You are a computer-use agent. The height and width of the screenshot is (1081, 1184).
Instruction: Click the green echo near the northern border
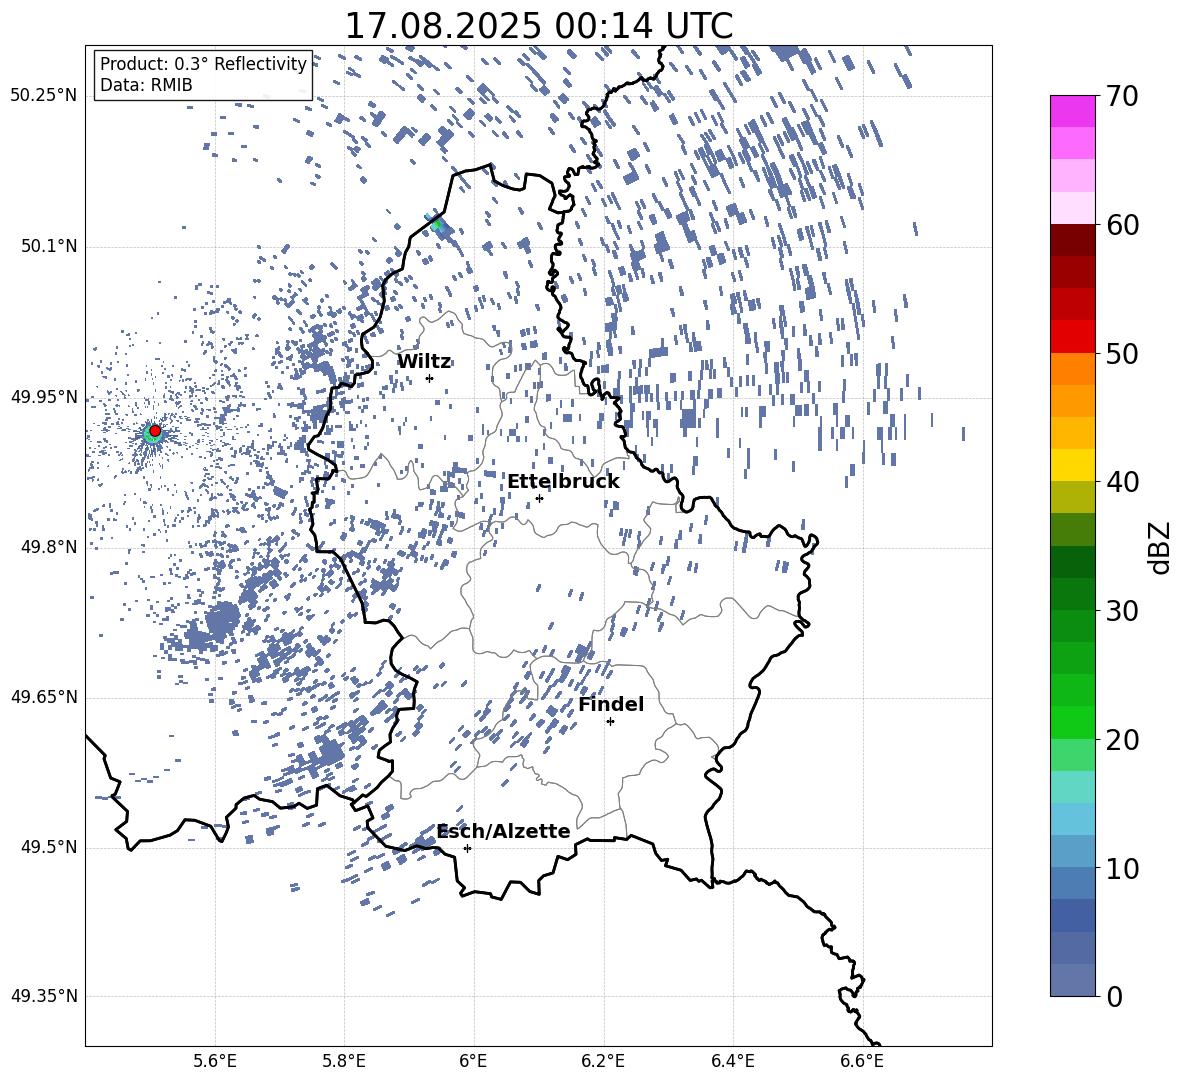(x=436, y=223)
